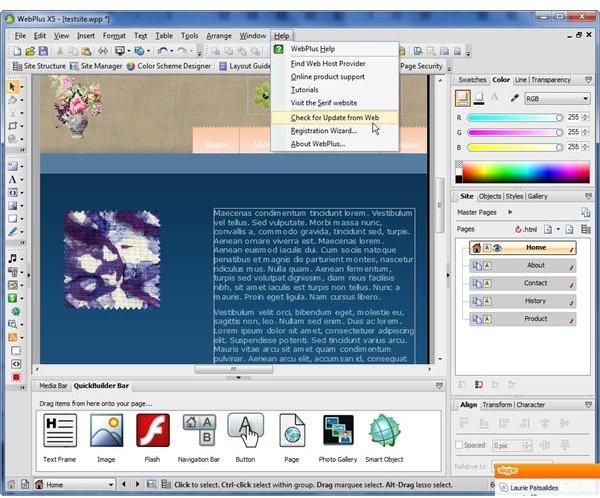Viewport: 600px width, 498px height.
Task: Switch to the Media Bar tab
Action: [53, 385]
